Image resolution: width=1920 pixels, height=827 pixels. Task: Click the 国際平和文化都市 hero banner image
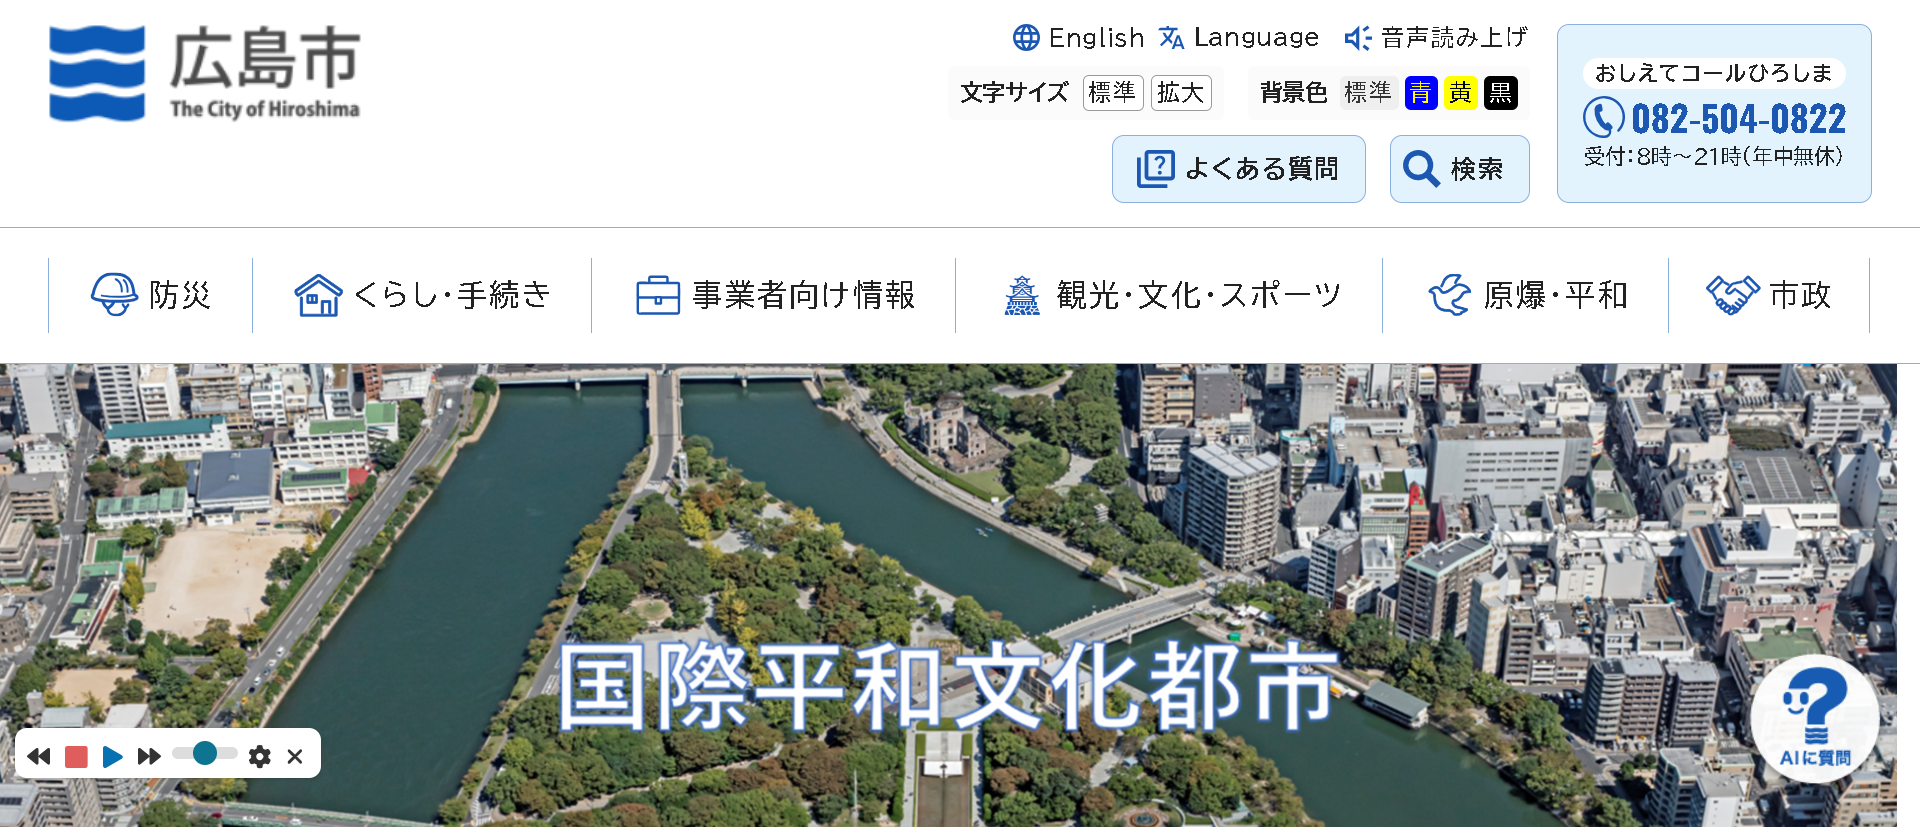(x=948, y=595)
